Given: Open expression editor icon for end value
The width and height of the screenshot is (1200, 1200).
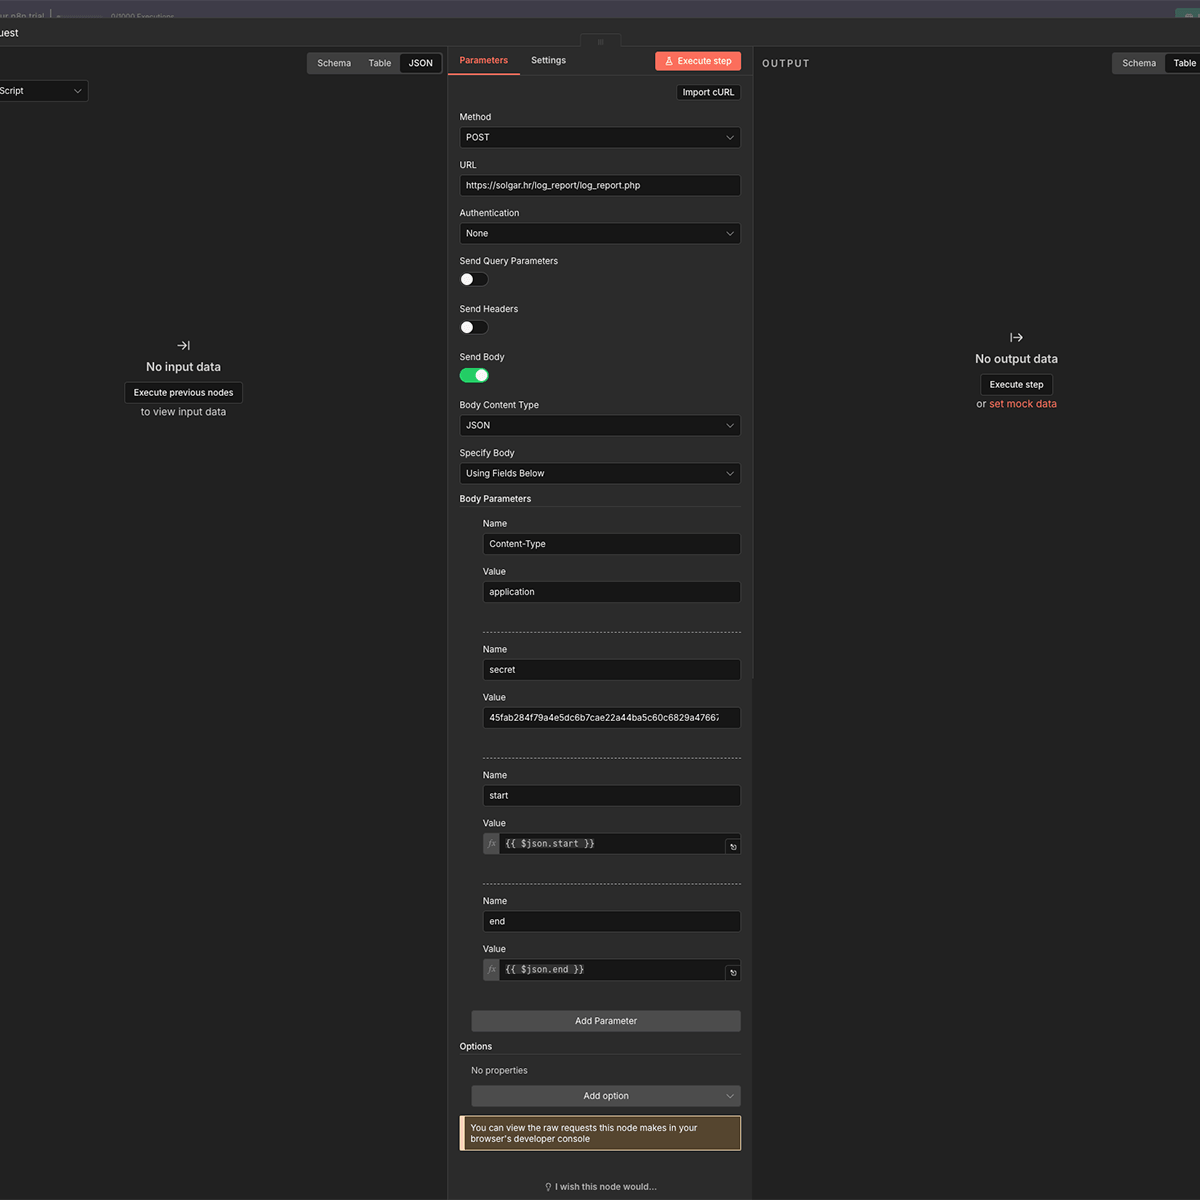Looking at the screenshot, I should pyautogui.click(x=733, y=973).
